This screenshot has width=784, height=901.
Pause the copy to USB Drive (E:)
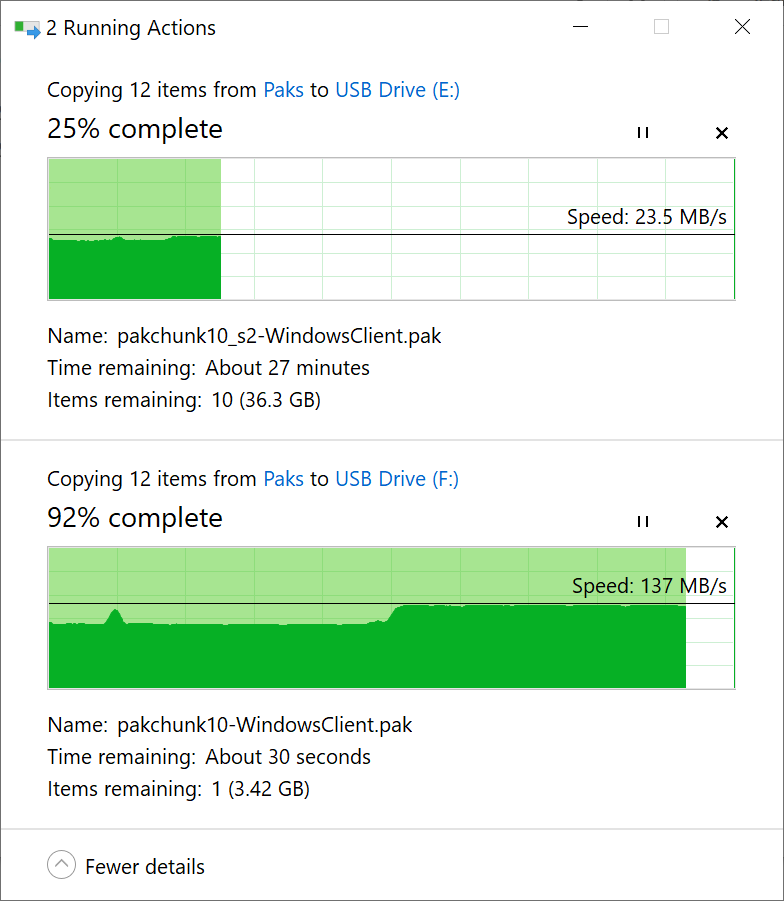[643, 133]
